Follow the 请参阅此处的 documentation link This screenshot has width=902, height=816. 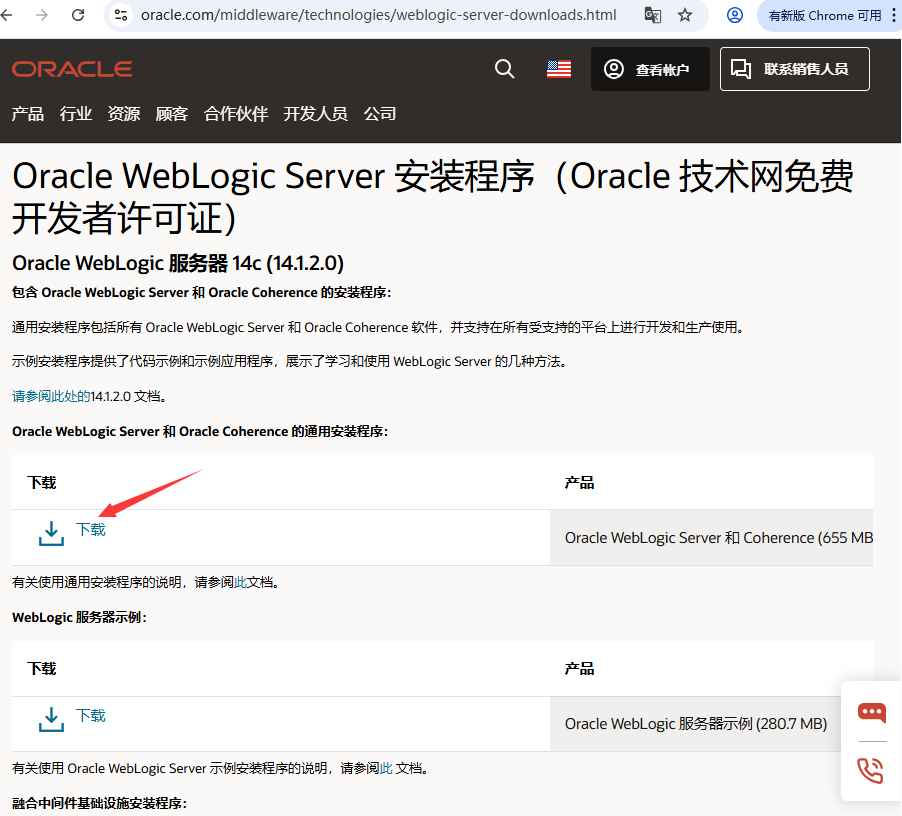(x=51, y=396)
